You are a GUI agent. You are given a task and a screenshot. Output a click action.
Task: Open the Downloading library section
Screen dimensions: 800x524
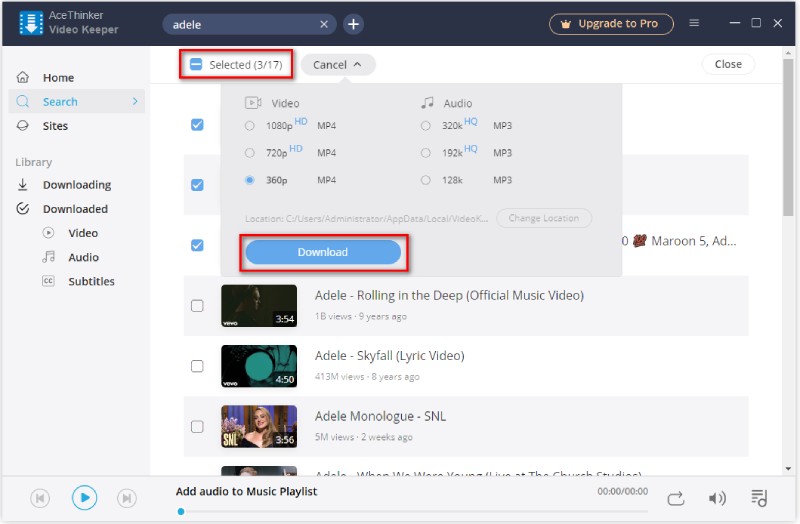coord(77,185)
